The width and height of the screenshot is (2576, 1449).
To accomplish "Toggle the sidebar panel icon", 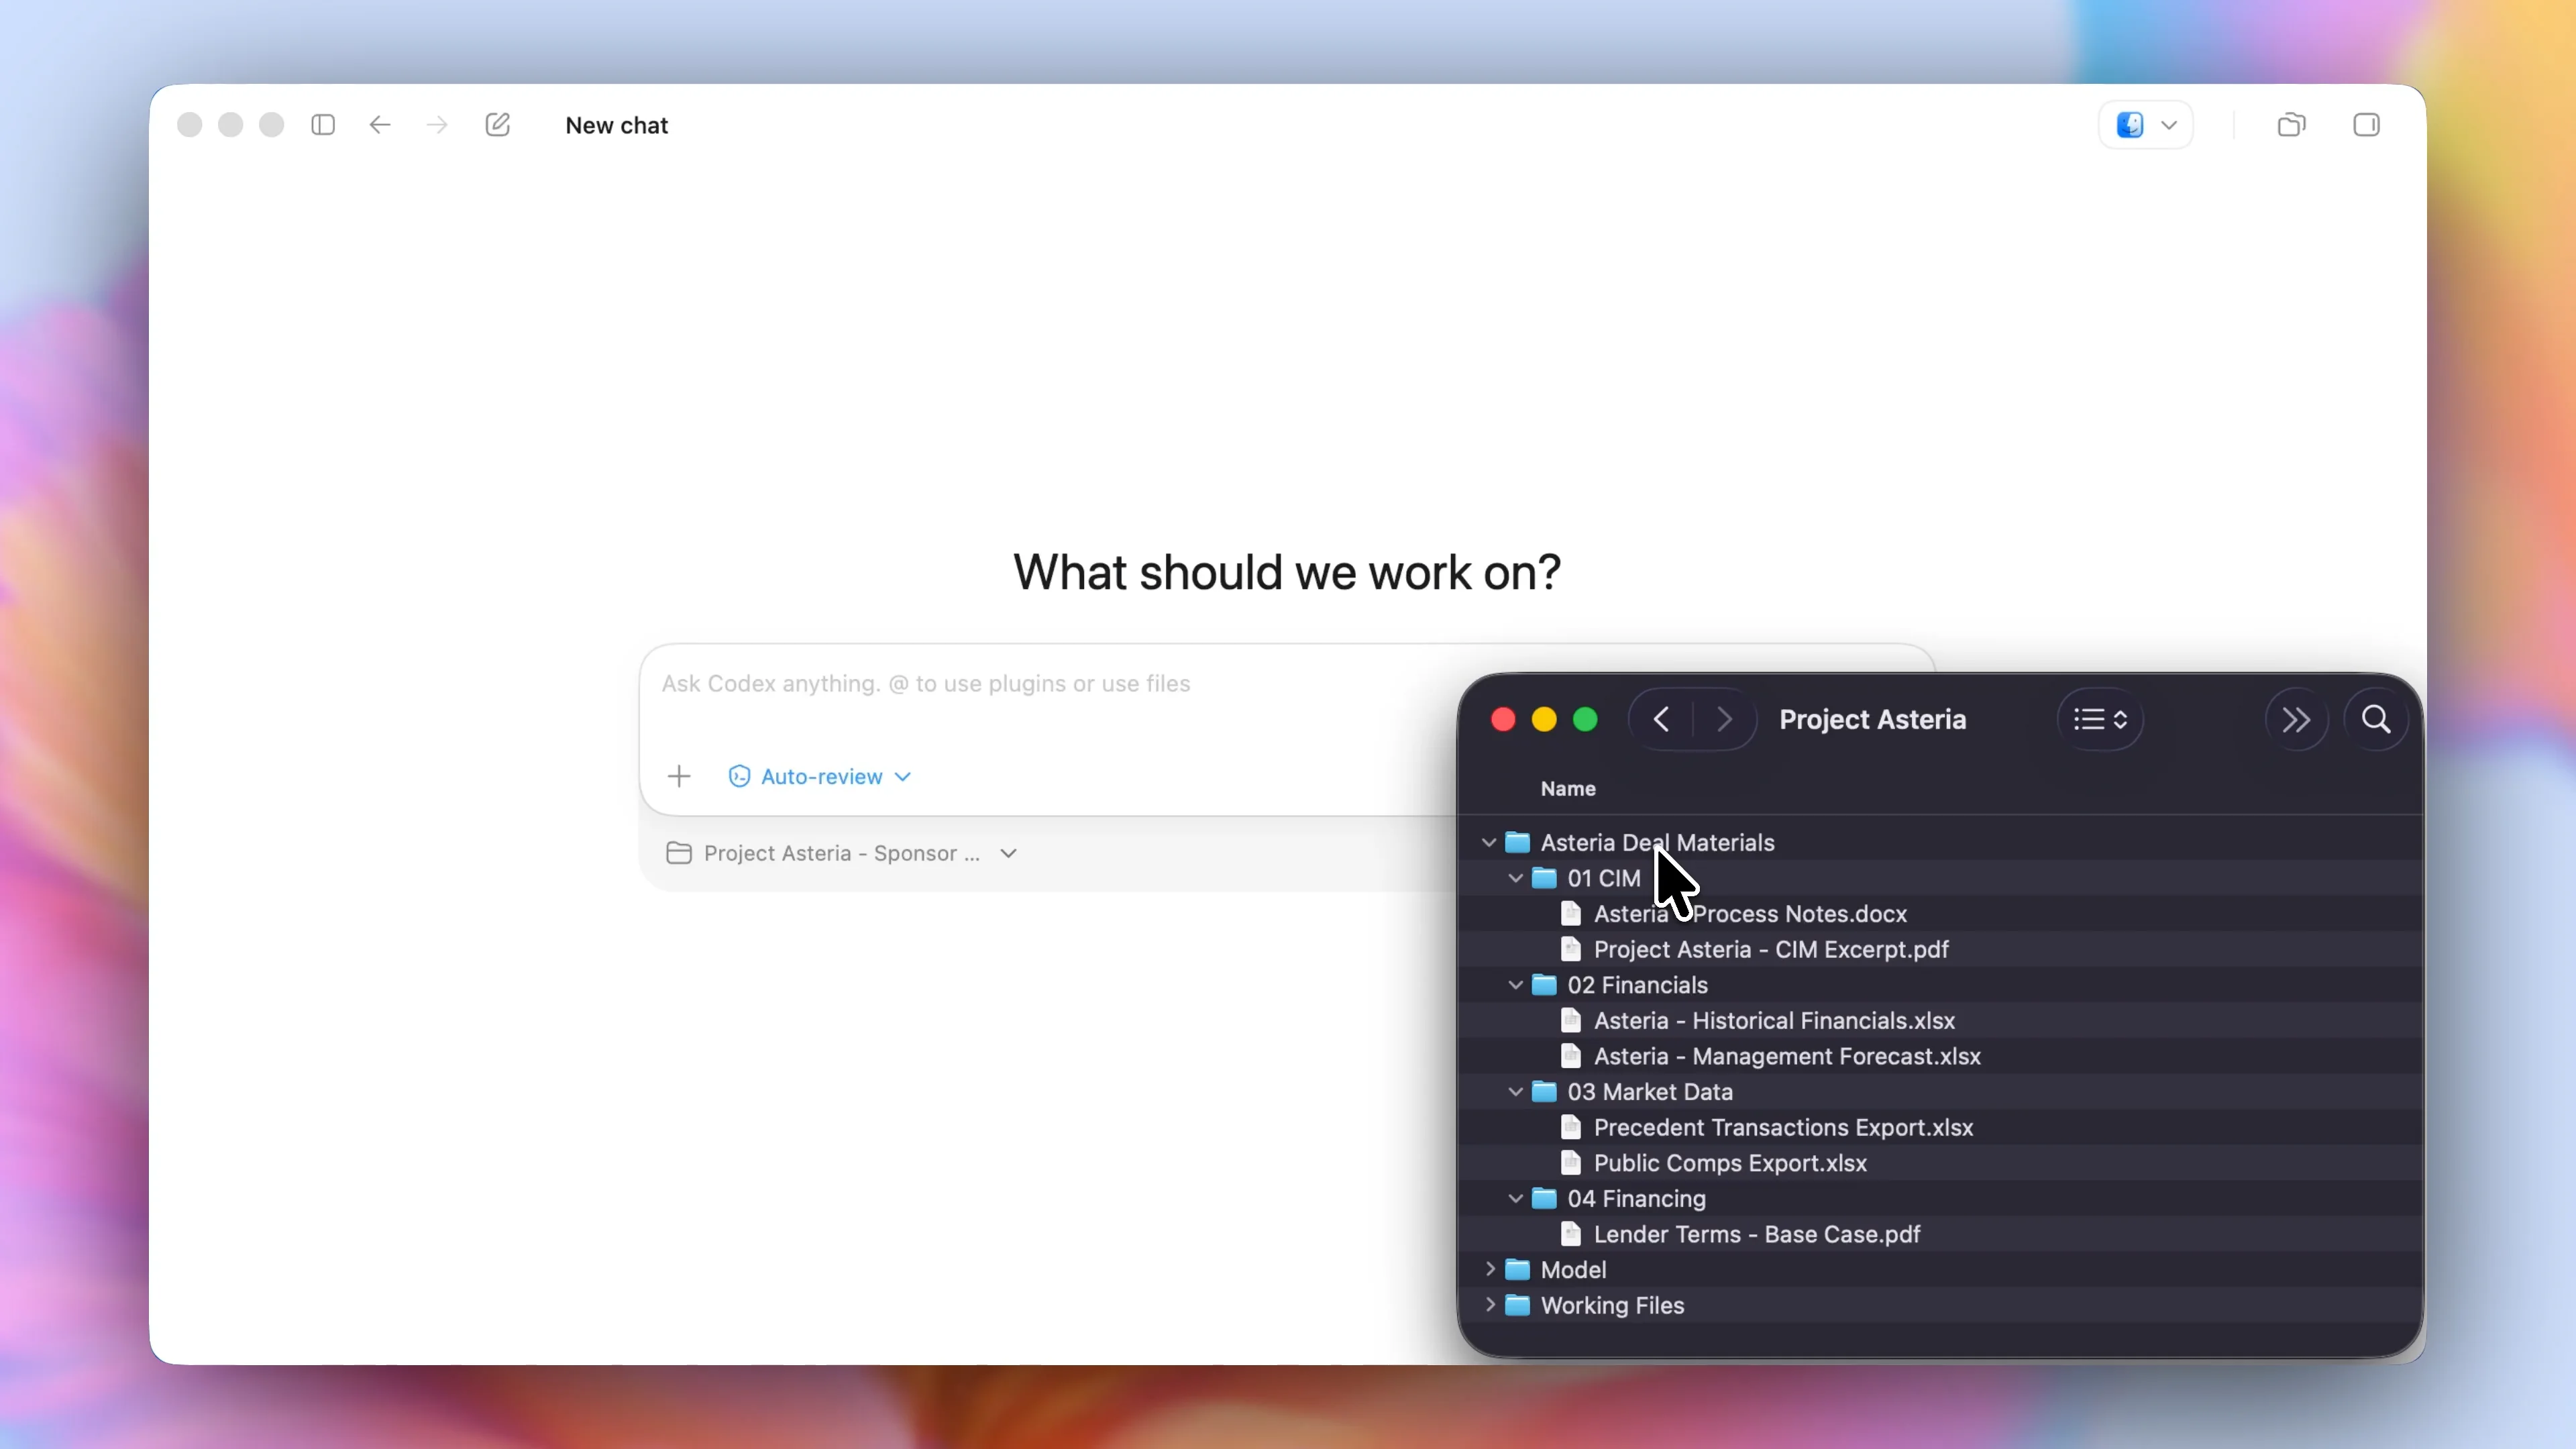I will click(322, 125).
